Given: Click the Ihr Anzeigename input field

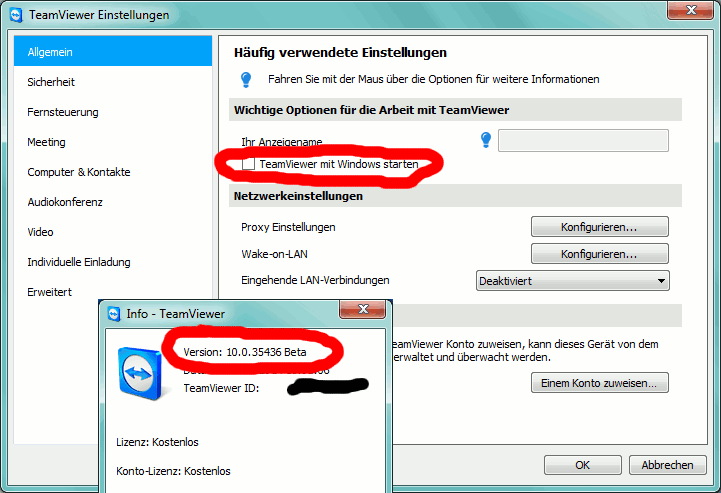Looking at the screenshot, I should (583, 140).
